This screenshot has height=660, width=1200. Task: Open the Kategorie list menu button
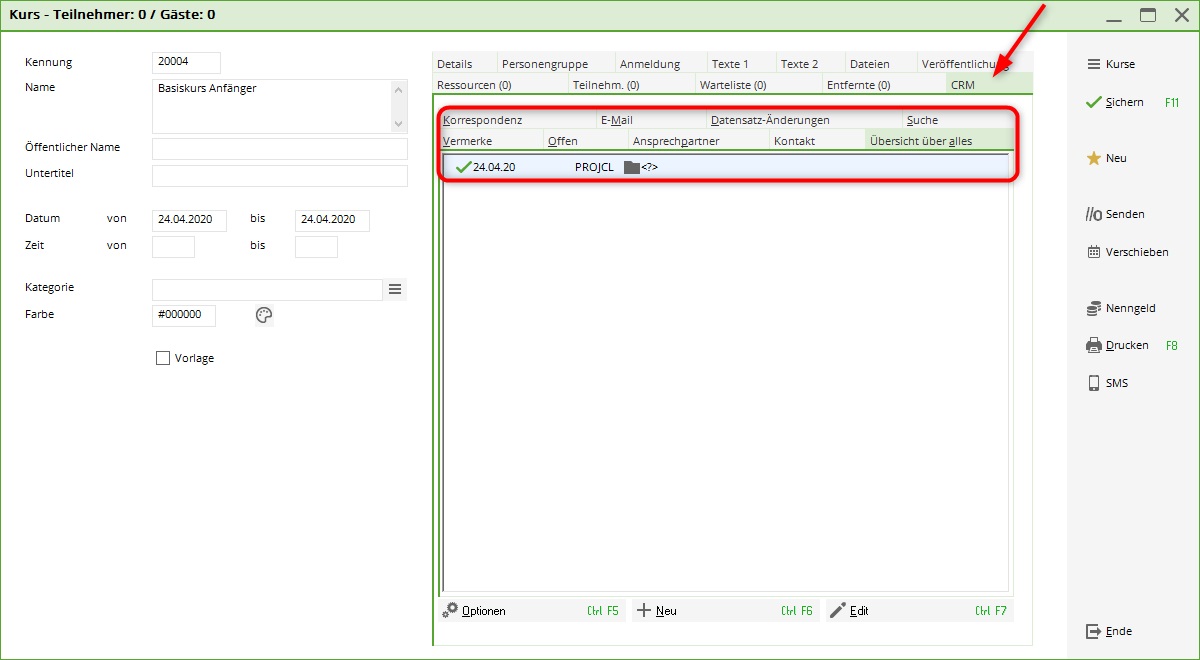pyautogui.click(x=395, y=289)
